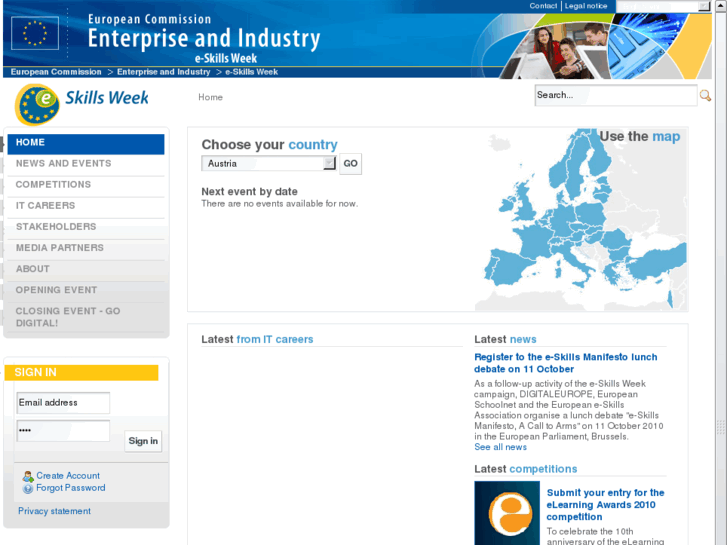Open the e-Skills Manifesto lunch debate article
Viewport: 727px width, 545px height.
point(566,363)
